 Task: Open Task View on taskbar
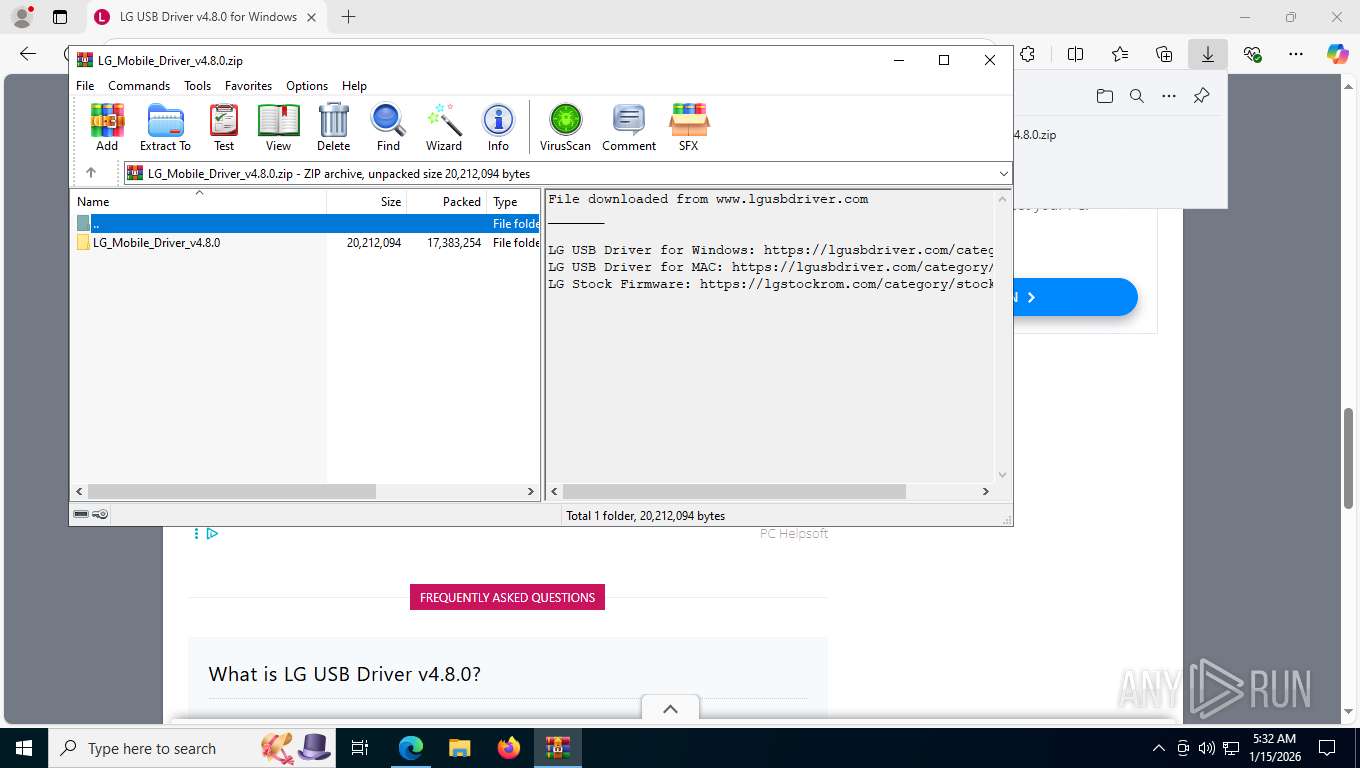(x=360, y=748)
